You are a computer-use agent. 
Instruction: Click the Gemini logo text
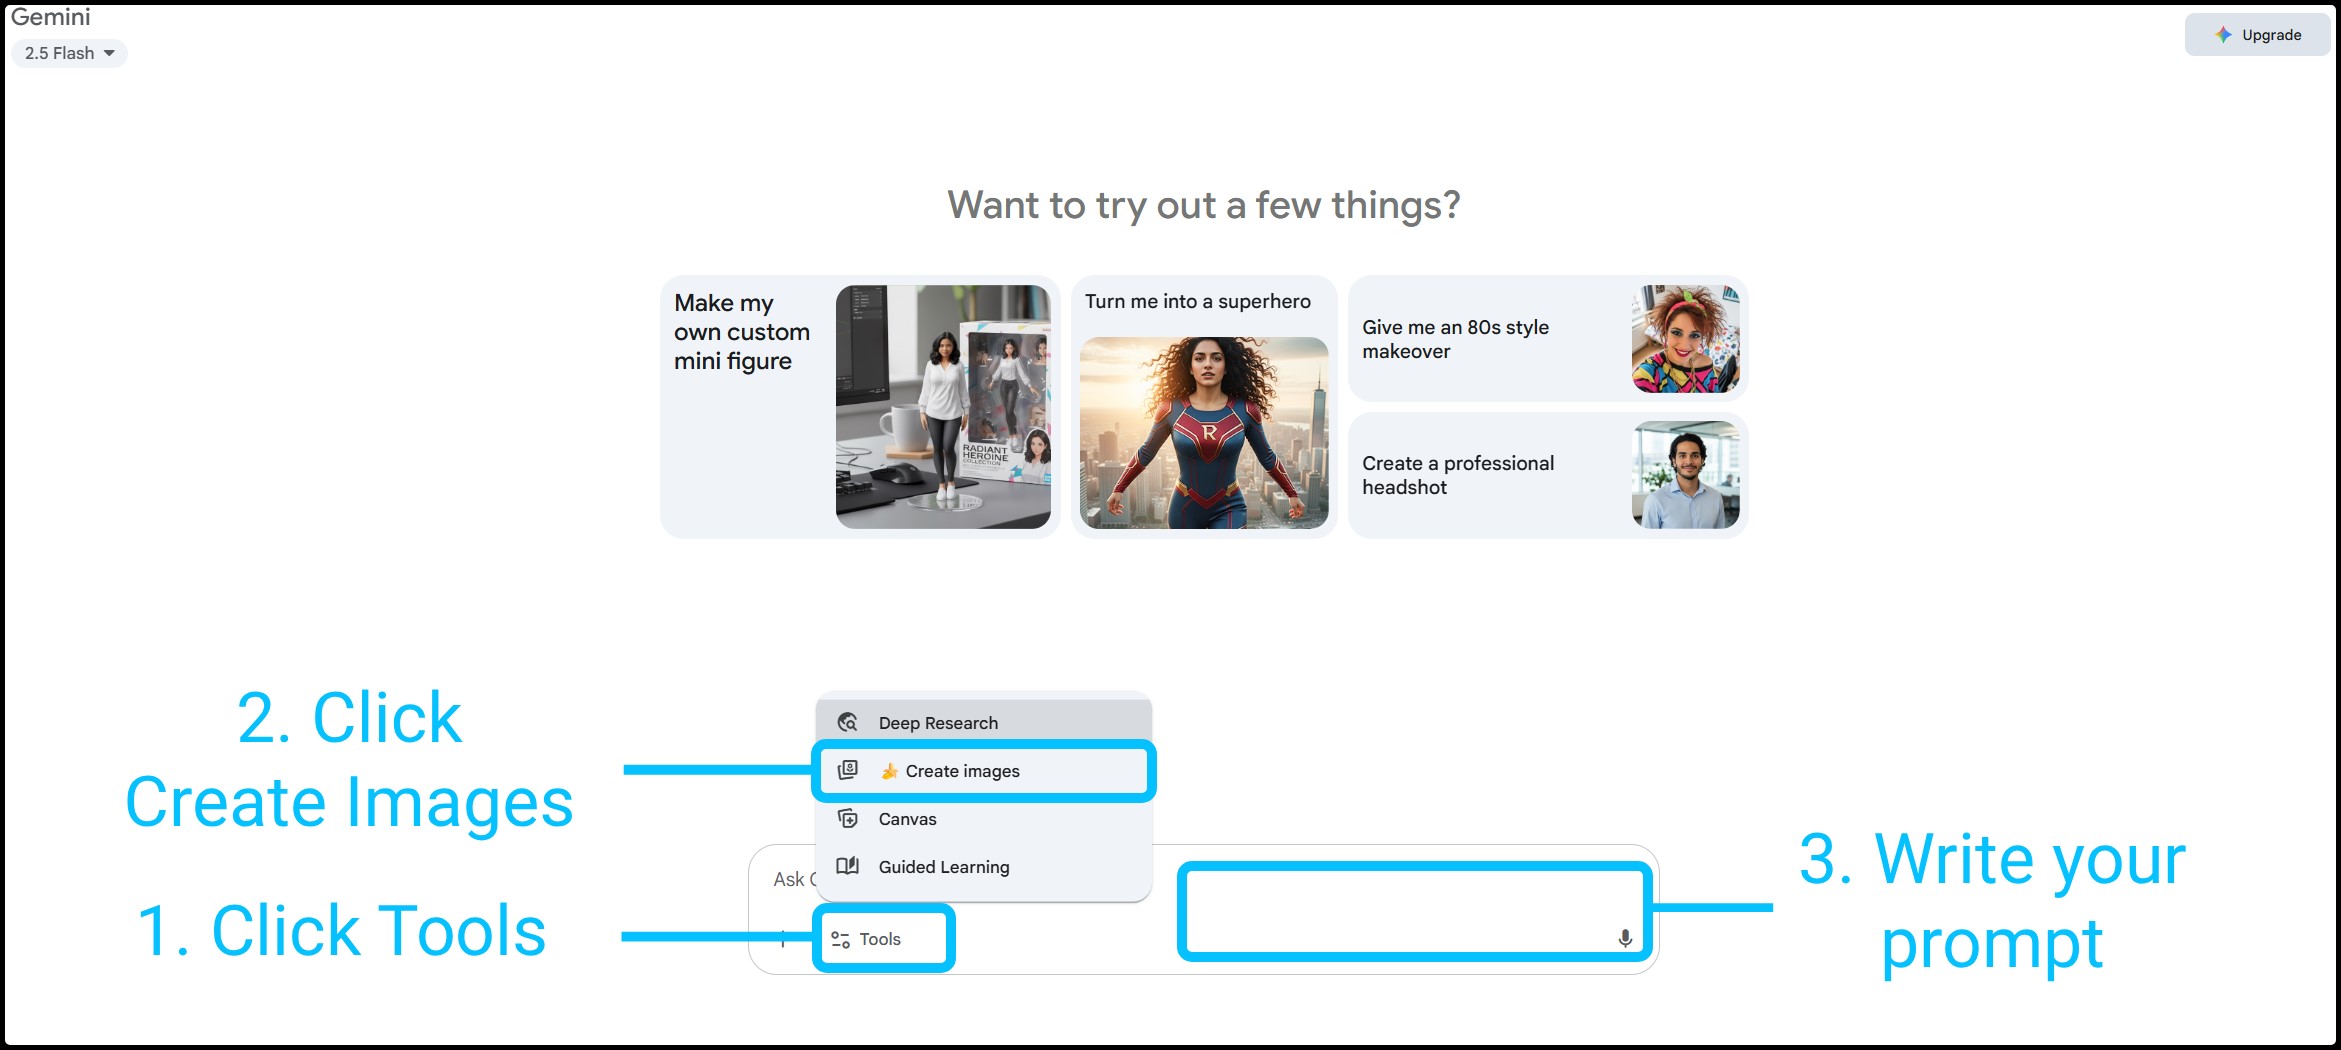50,17
